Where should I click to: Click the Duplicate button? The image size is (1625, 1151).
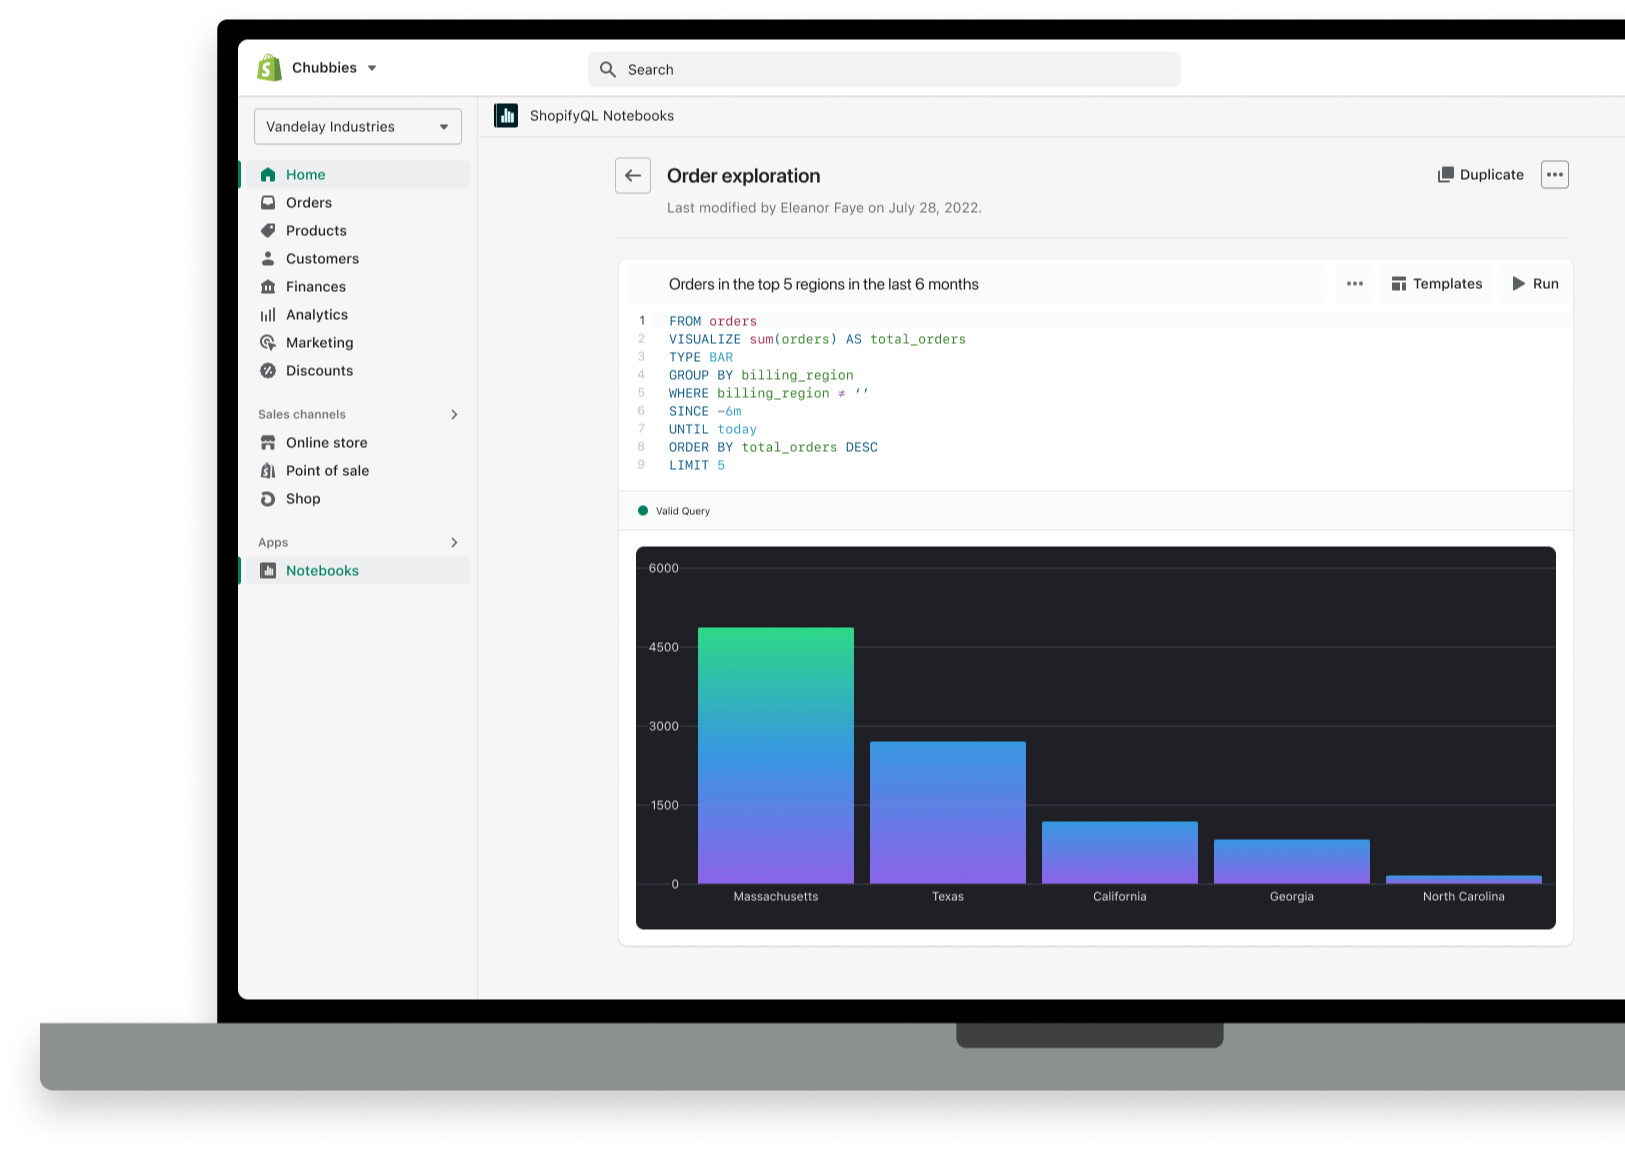point(1481,174)
